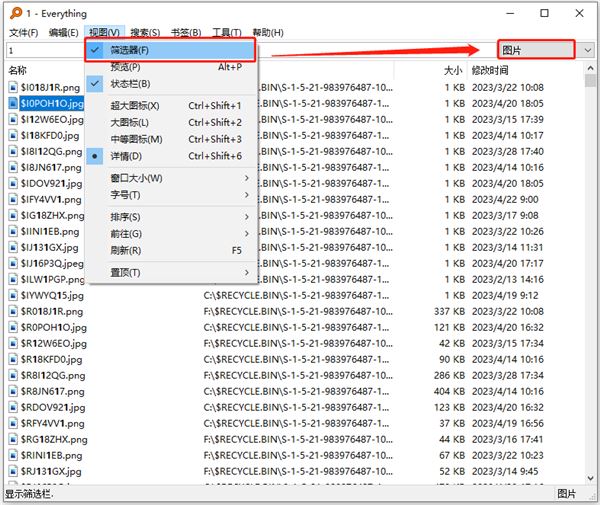600x505 pixels.
Task: Click file icon of $ILW1PGP.png
Action: point(13,279)
